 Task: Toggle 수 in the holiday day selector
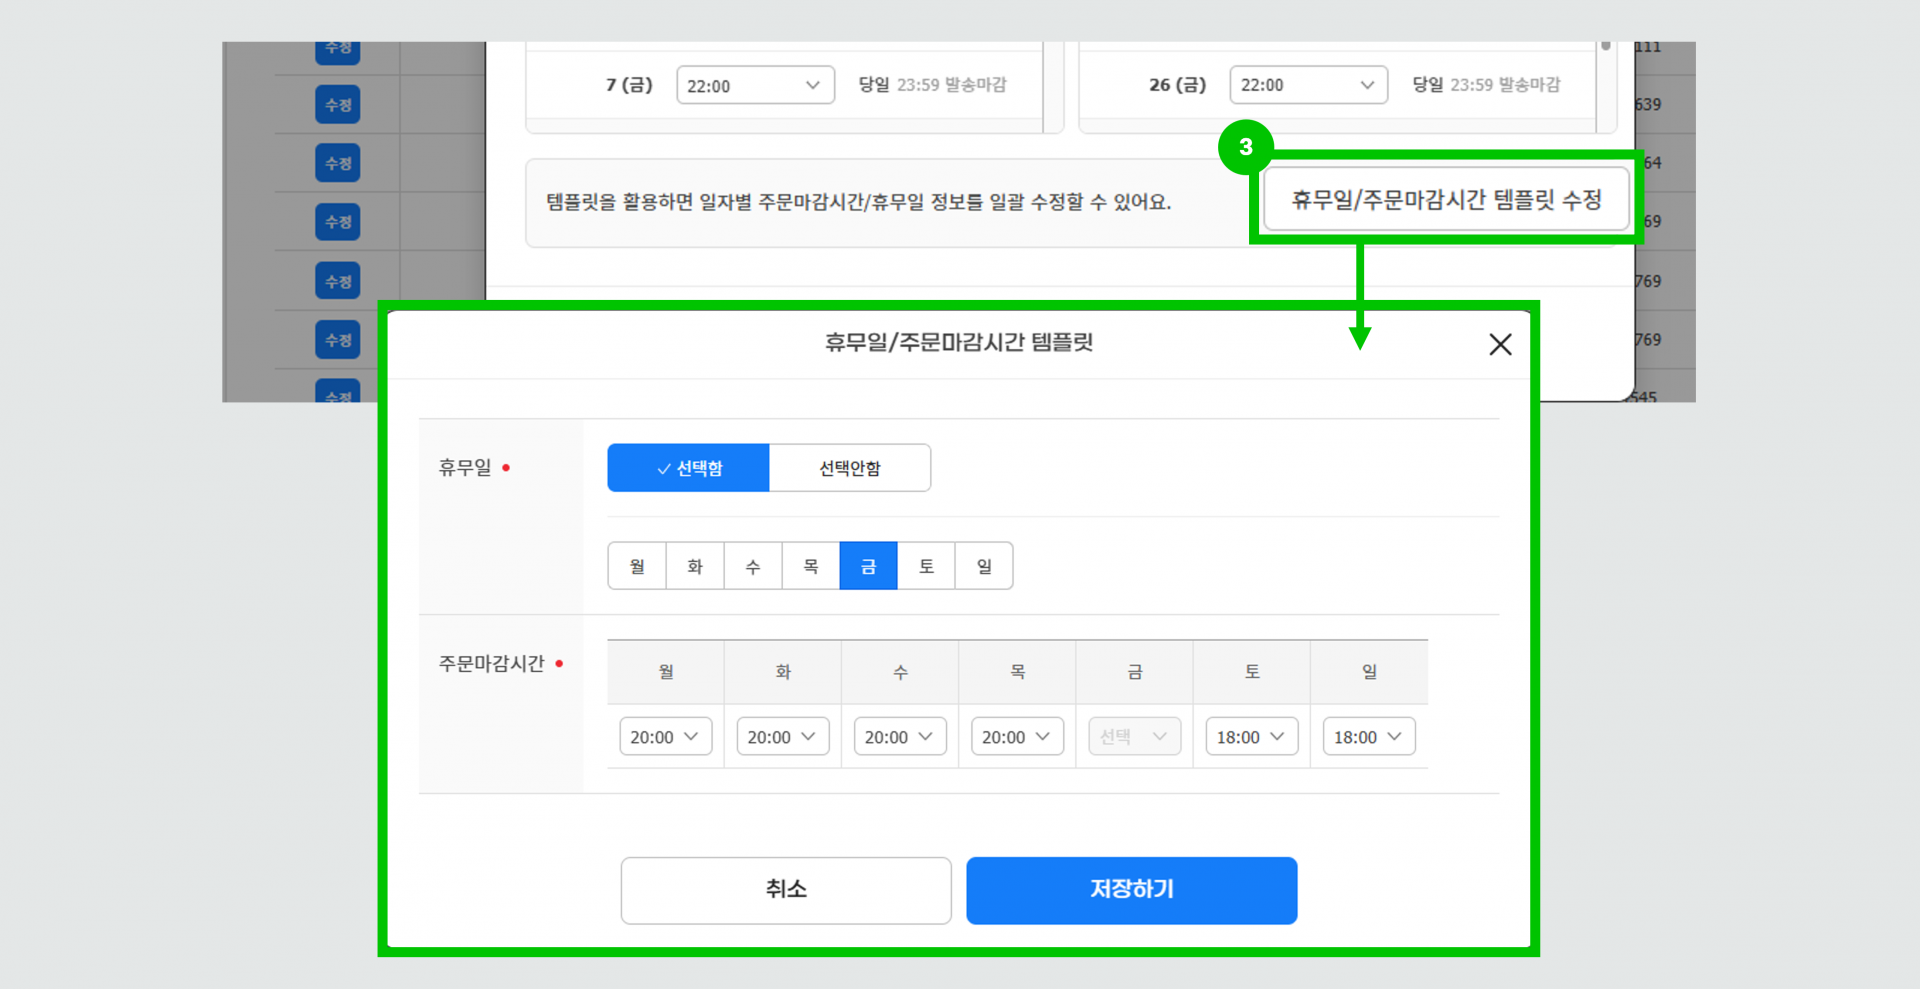coord(753,566)
